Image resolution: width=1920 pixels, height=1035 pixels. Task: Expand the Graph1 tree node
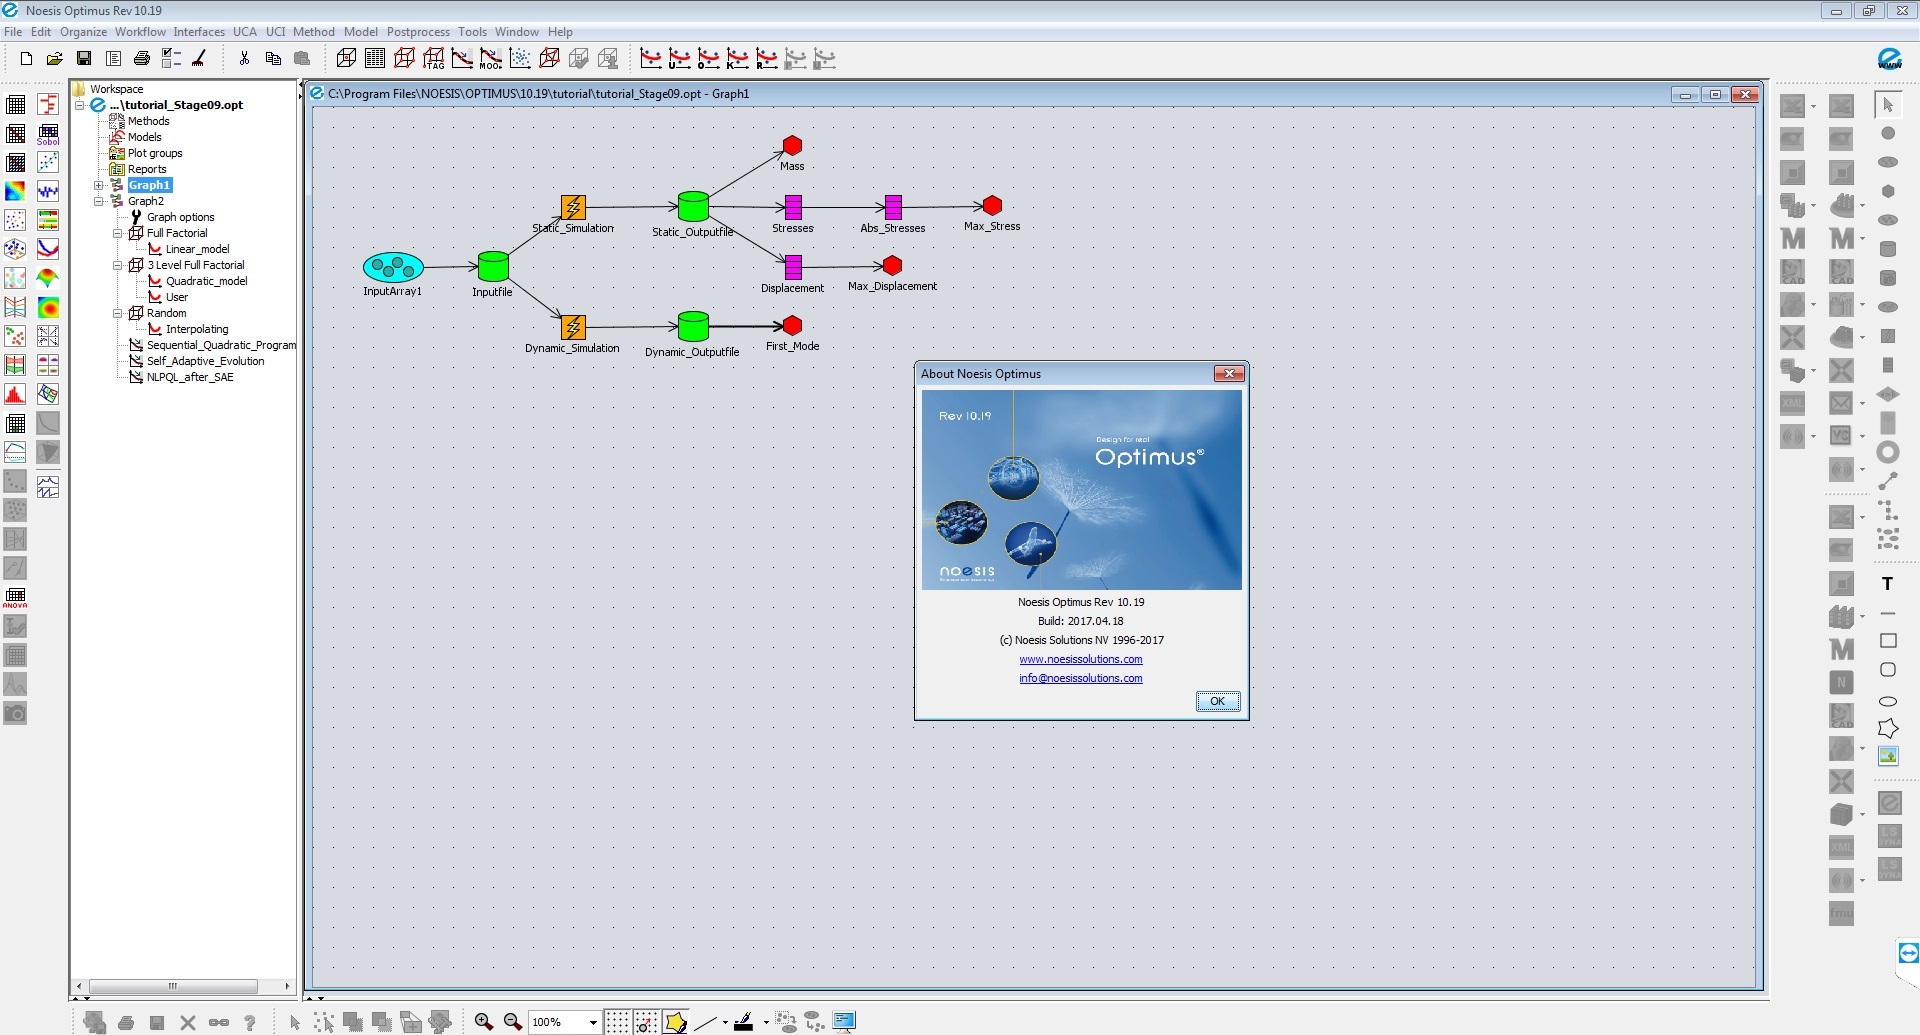pyautogui.click(x=99, y=185)
